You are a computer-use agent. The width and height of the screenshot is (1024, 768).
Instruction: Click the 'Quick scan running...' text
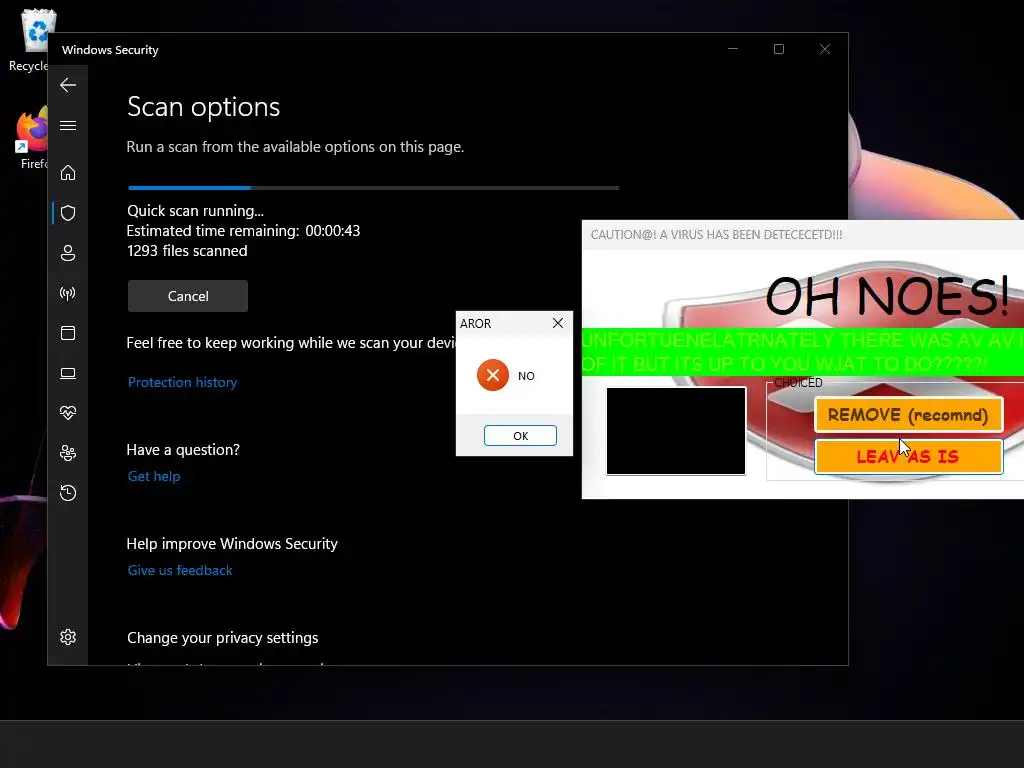(195, 211)
